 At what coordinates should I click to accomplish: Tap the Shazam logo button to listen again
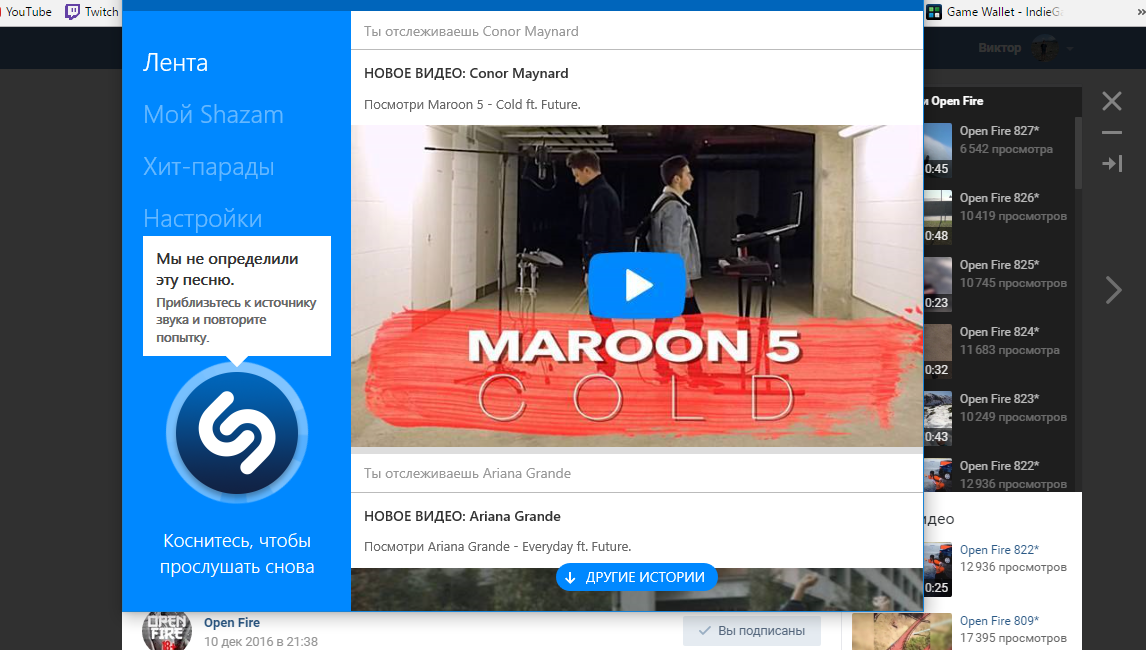click(237, 432)
